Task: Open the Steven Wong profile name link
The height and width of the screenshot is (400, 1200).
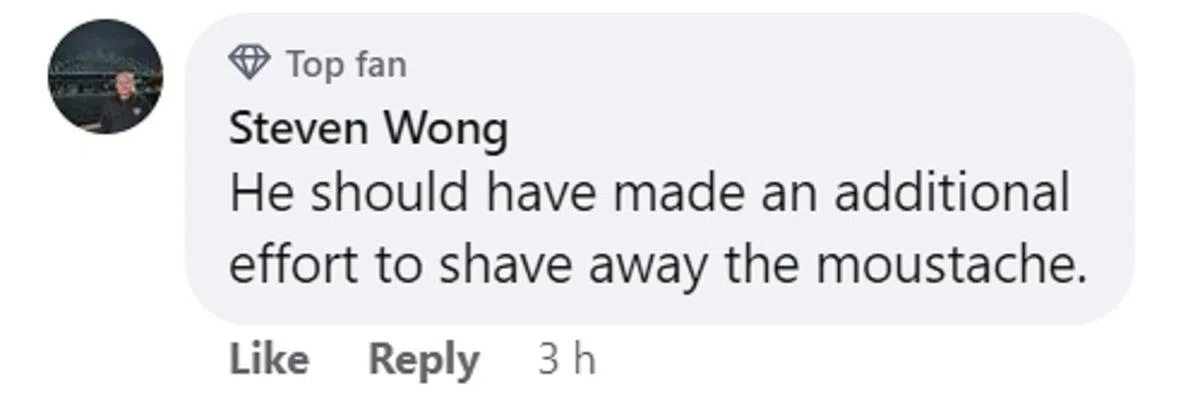Action: point(368,129)
